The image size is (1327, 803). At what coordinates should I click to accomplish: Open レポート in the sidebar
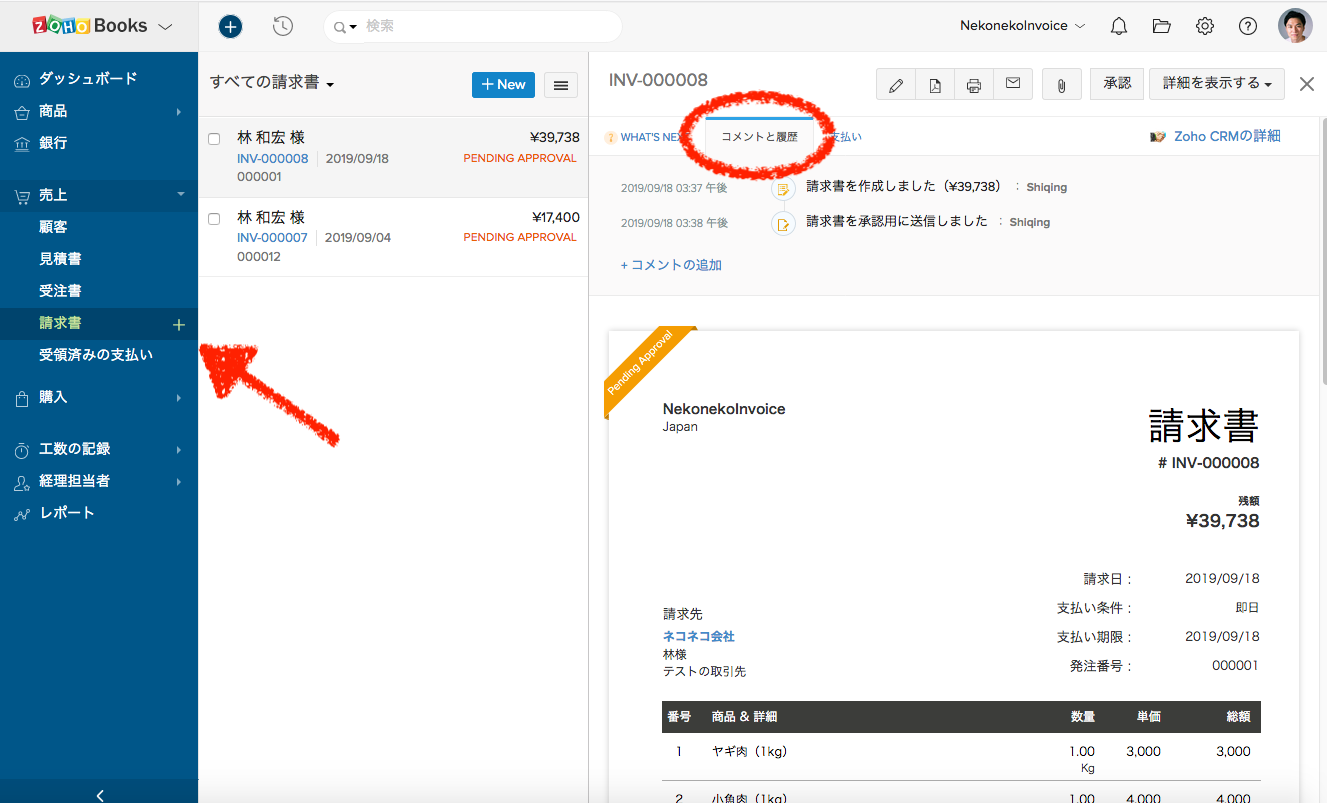pos(67,513)
